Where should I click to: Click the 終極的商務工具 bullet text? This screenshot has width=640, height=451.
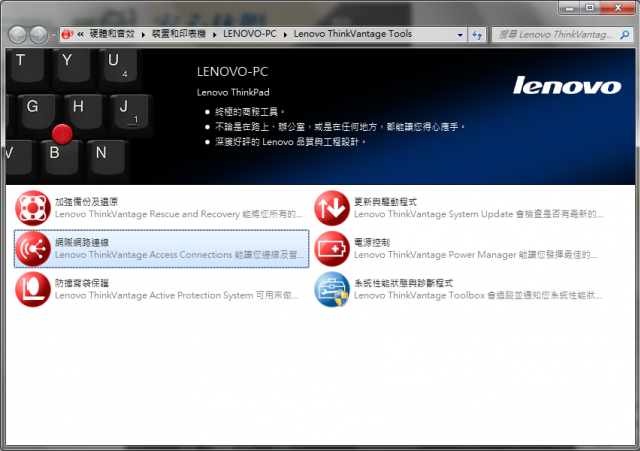pos(249,112)
